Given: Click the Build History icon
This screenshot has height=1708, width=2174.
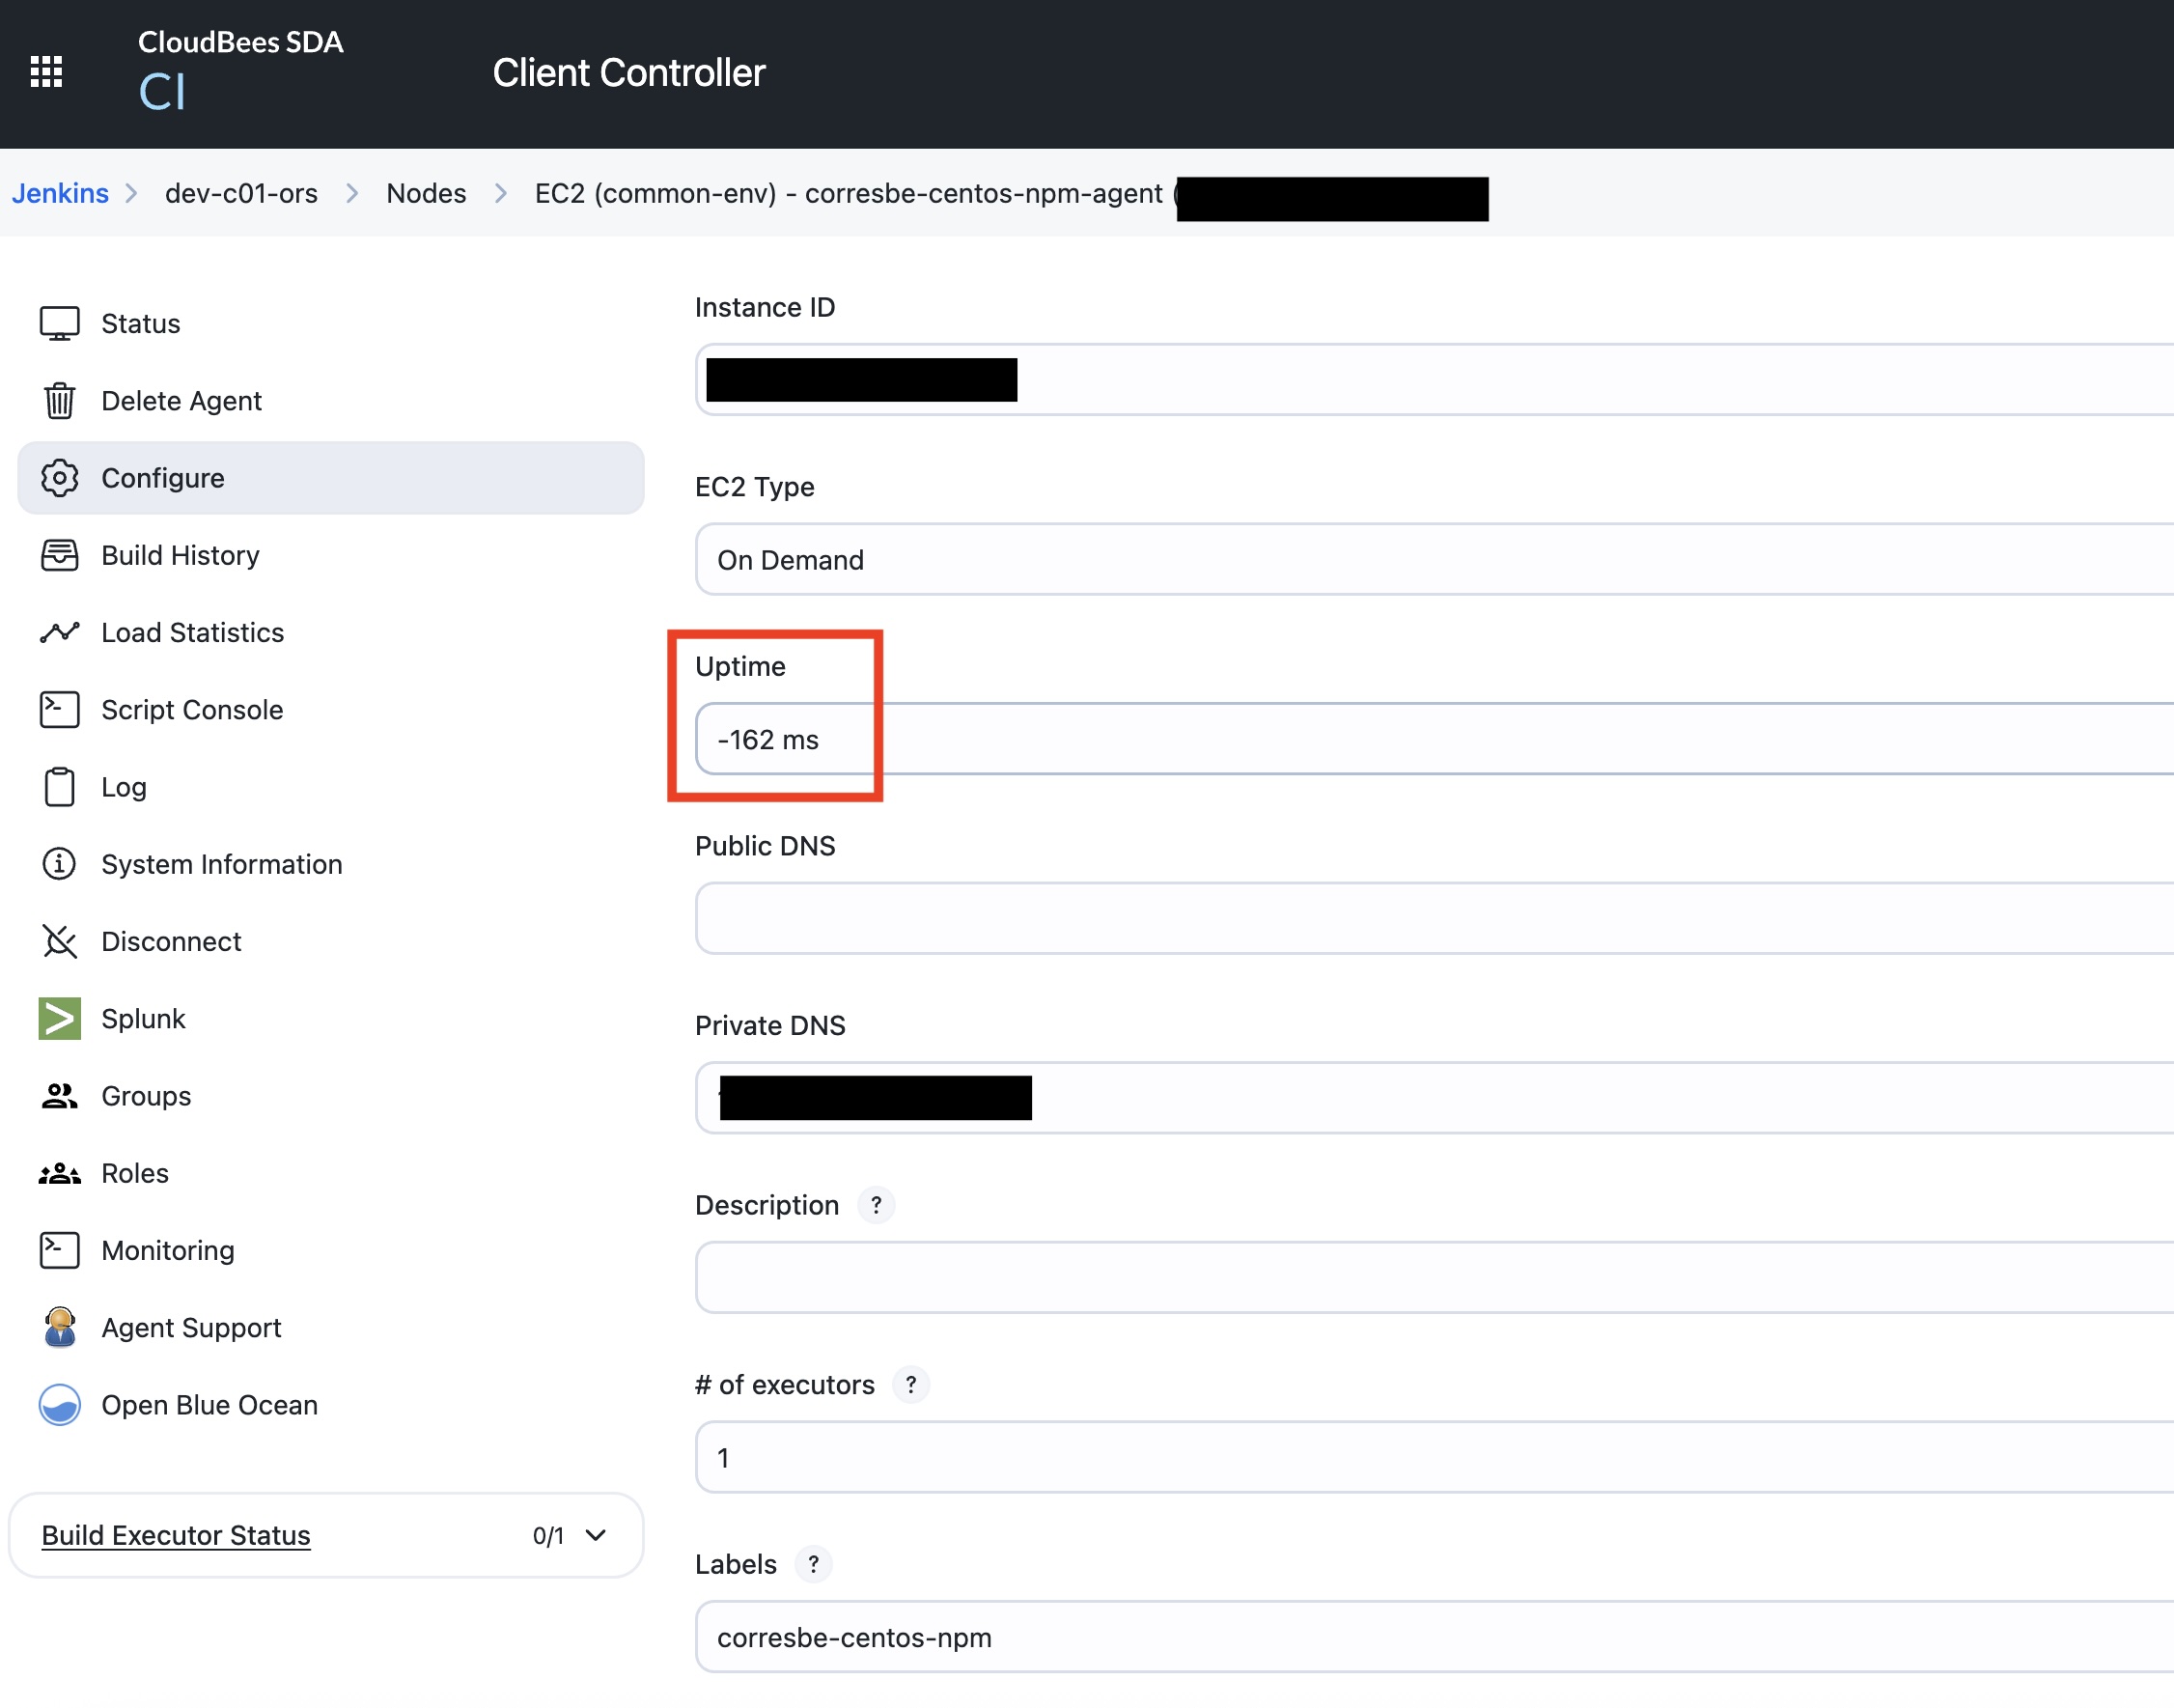Looking at the screenshot, I should click(x=59, y=555).
